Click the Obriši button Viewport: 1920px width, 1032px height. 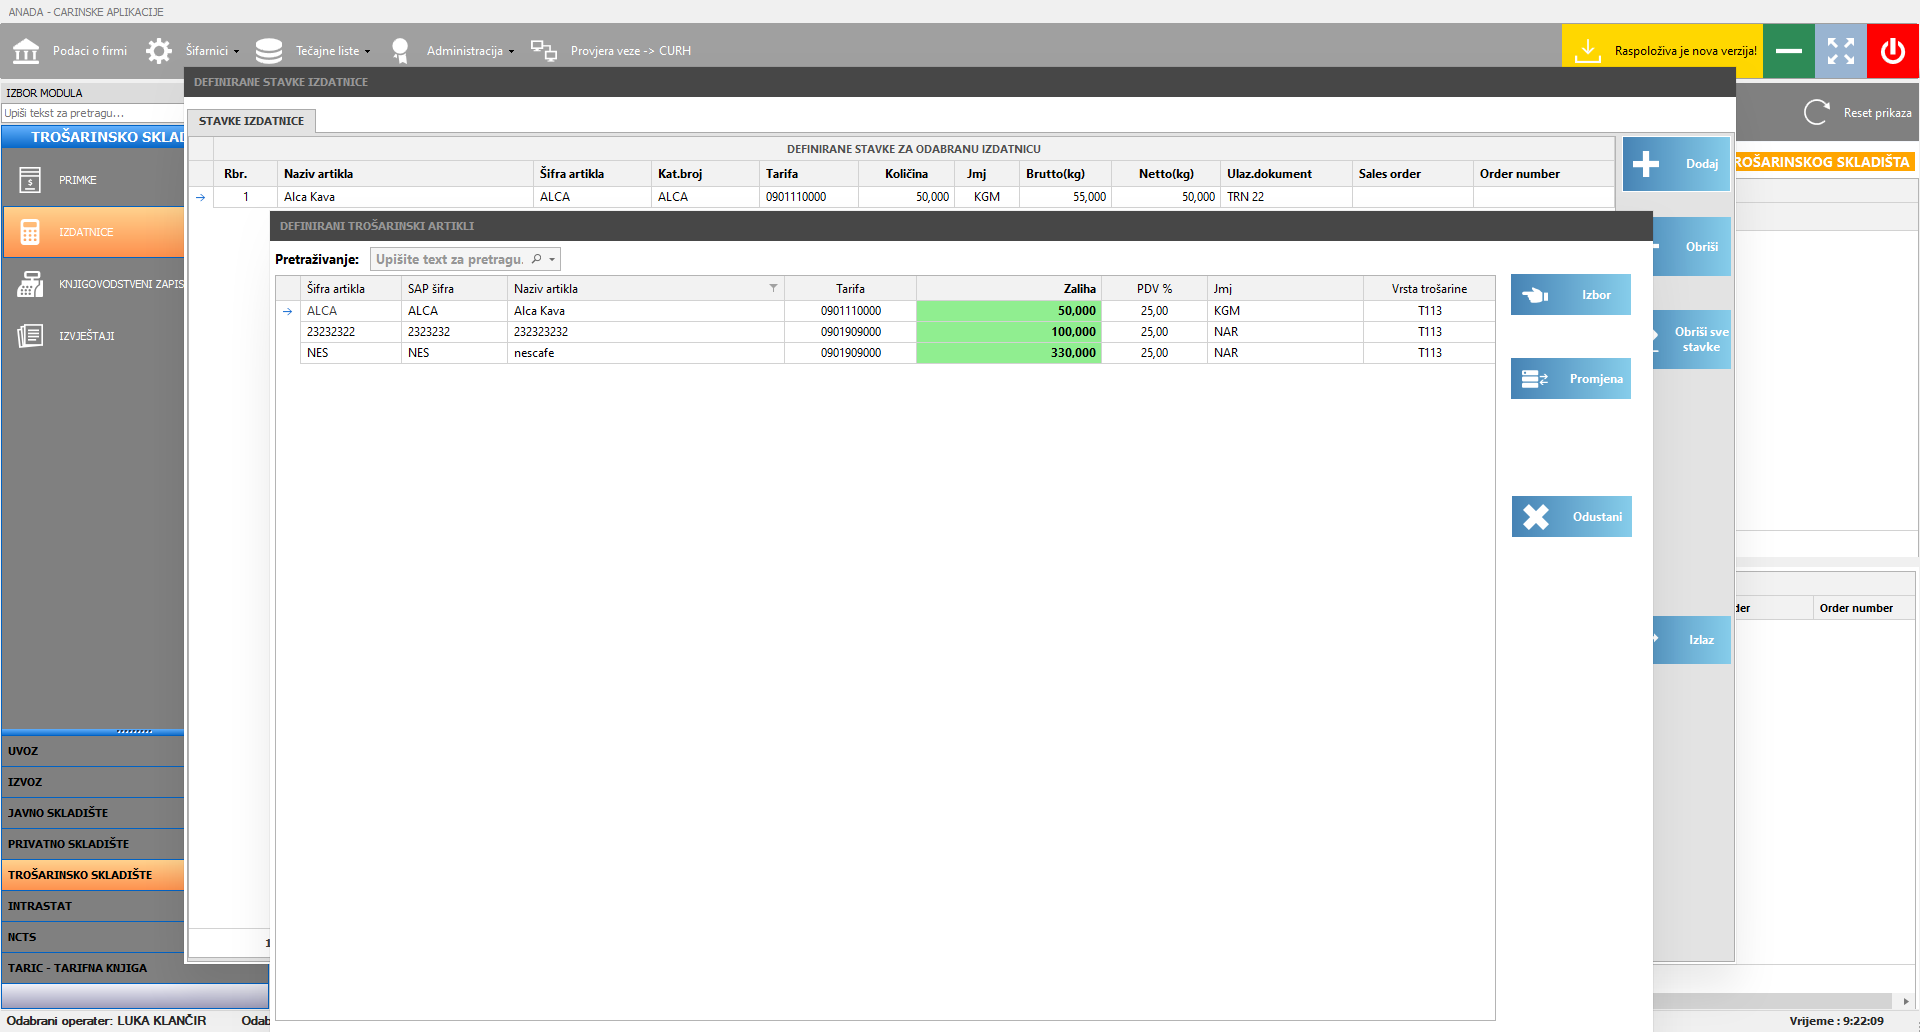click(x=1692, y=247)
